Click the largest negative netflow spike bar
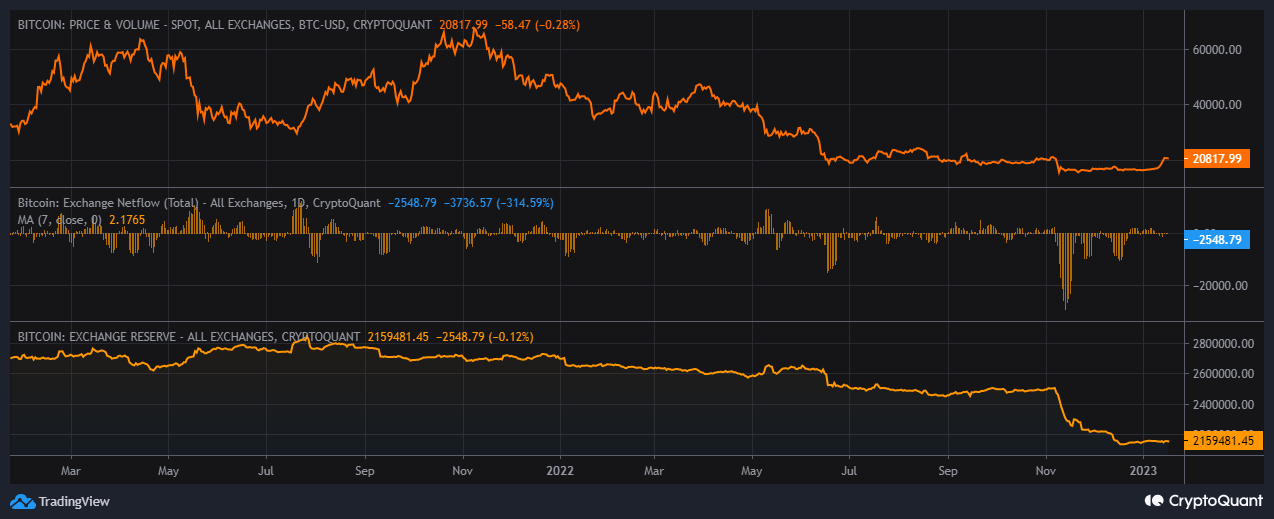The width and height of the screenshot is (1274, 519). point(1066,271)
